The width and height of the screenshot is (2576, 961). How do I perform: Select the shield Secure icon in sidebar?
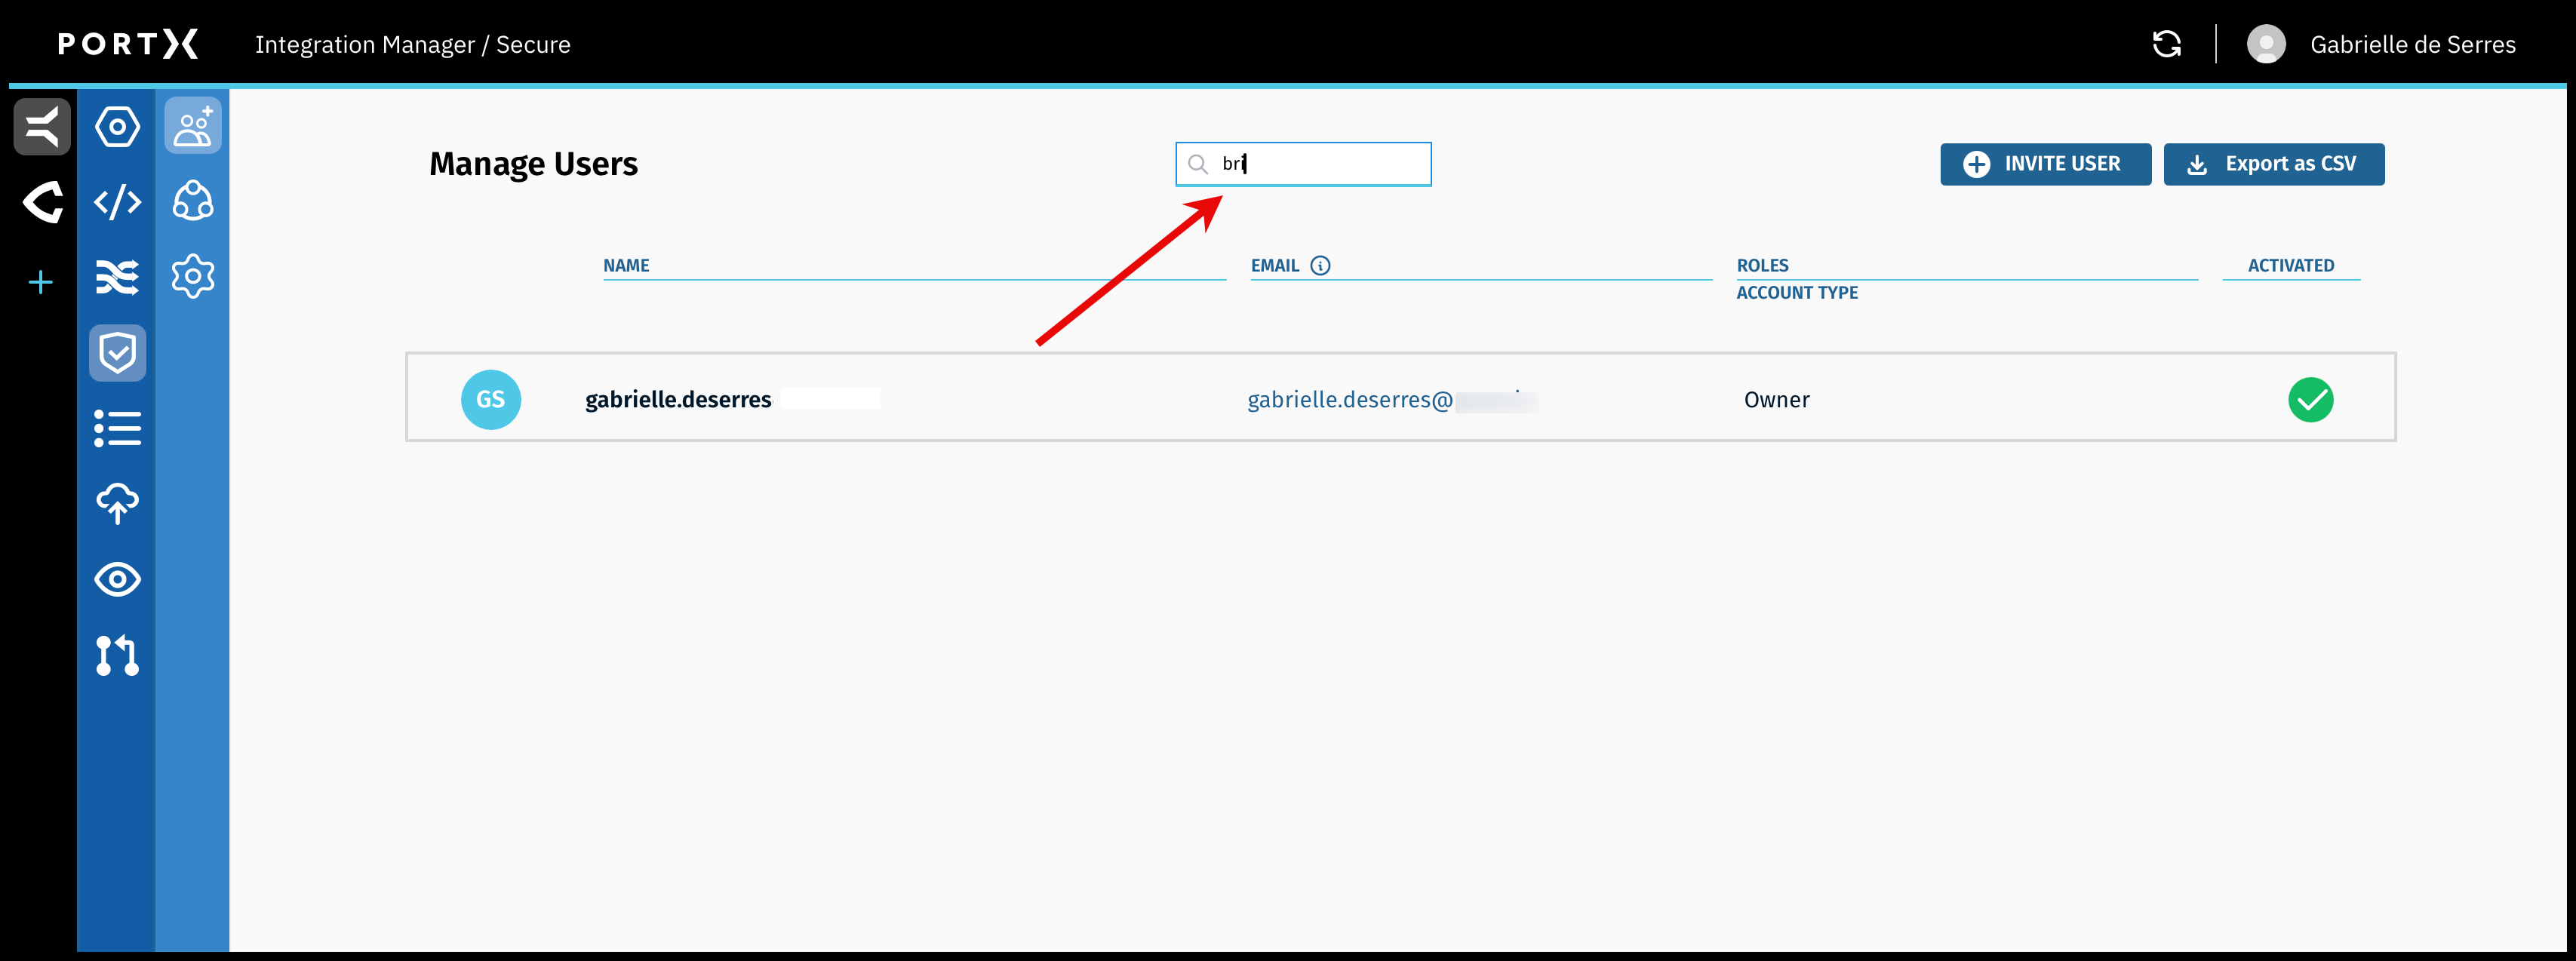117,352
